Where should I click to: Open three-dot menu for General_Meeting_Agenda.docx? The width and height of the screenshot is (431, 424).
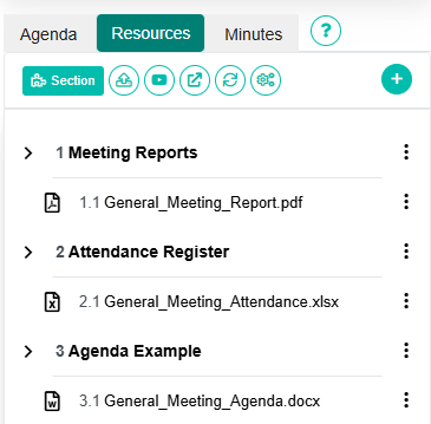tap(406, 400)
